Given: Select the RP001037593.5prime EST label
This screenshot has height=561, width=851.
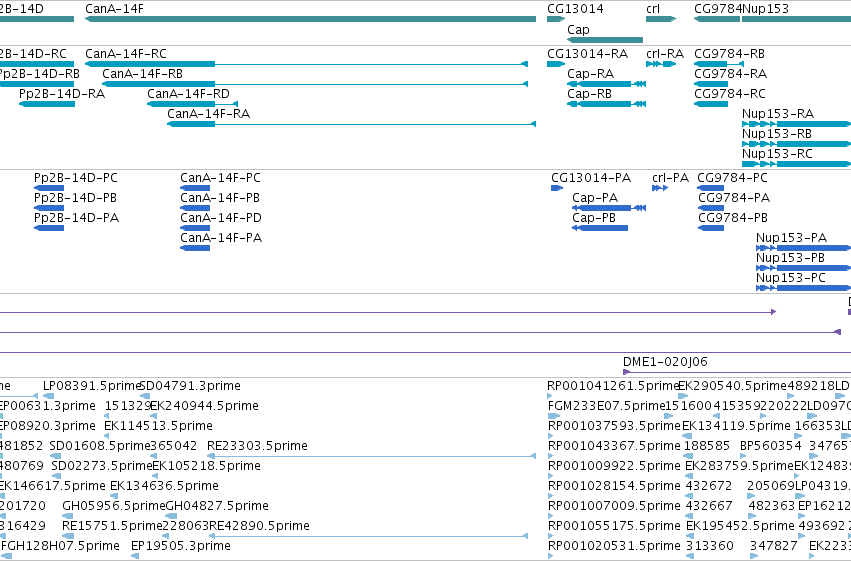Looking at the screenshot, I should pyautogui.click(x=614, y=426).
